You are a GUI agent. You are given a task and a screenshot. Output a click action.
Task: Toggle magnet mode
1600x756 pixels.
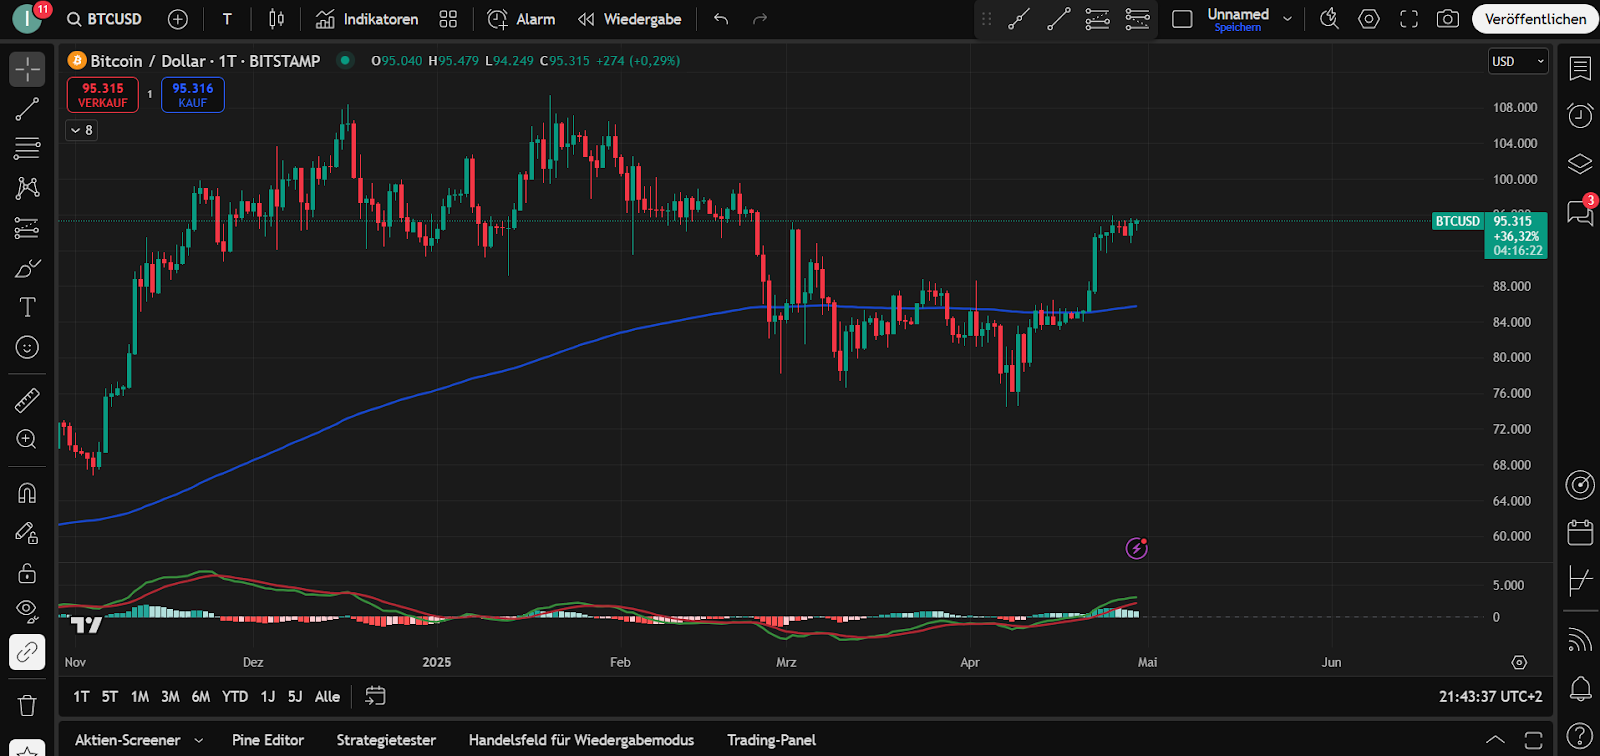pyautogui.click(x=27, y=493)
